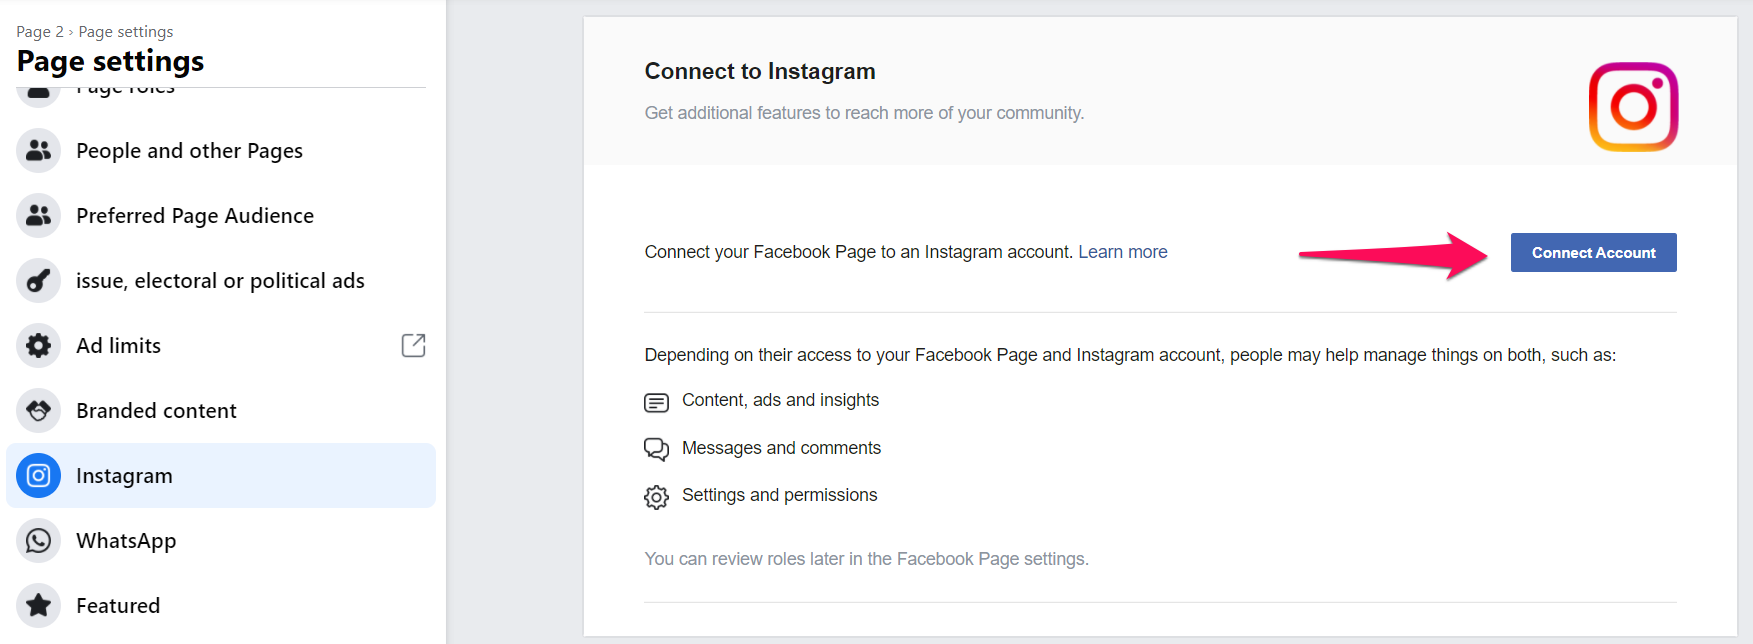Image resolution: width=1753 pixels, height=644 pixels.
Task: Click the Page settings breadcrumb link
Action: point(126,32)
